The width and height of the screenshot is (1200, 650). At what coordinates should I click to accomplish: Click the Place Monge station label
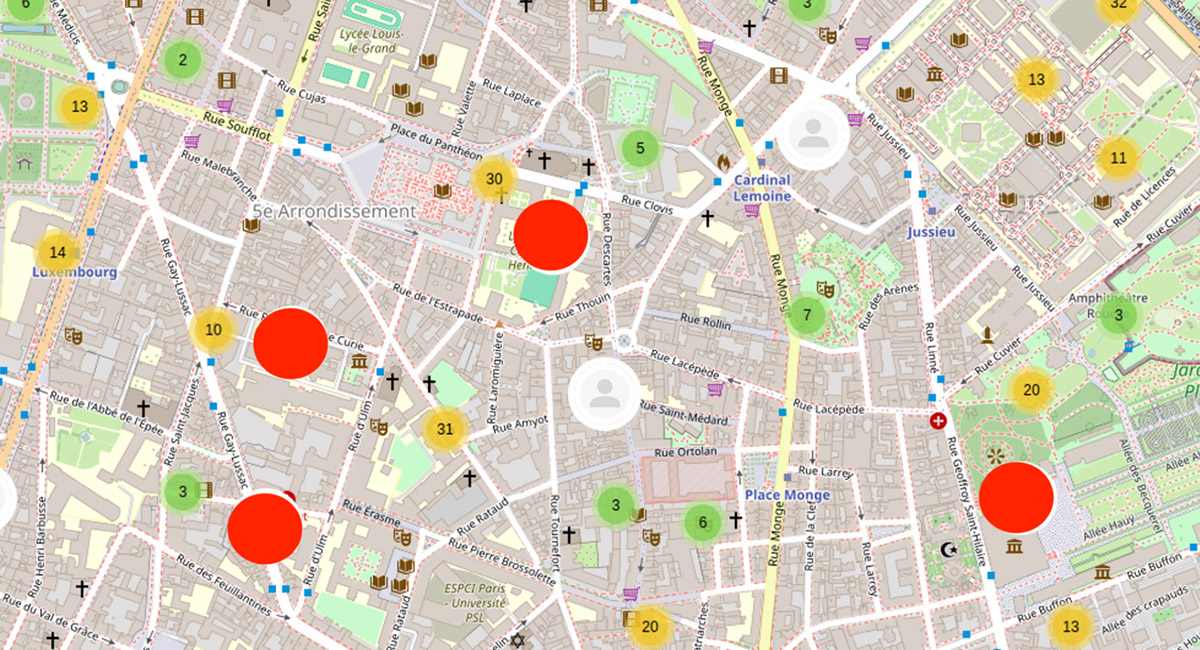click(x=787, y=495)
